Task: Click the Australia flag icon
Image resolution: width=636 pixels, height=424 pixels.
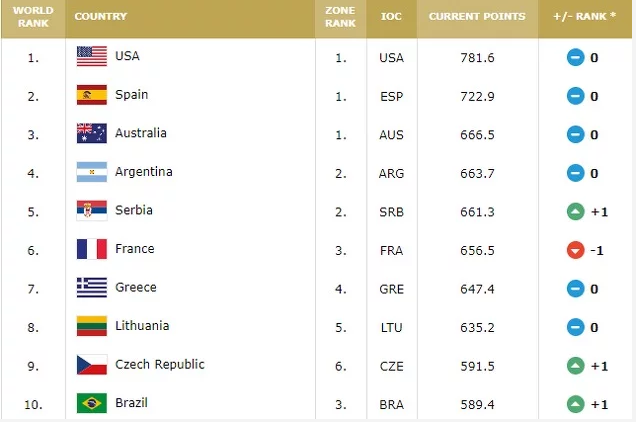Action: [x=92, y=133]
